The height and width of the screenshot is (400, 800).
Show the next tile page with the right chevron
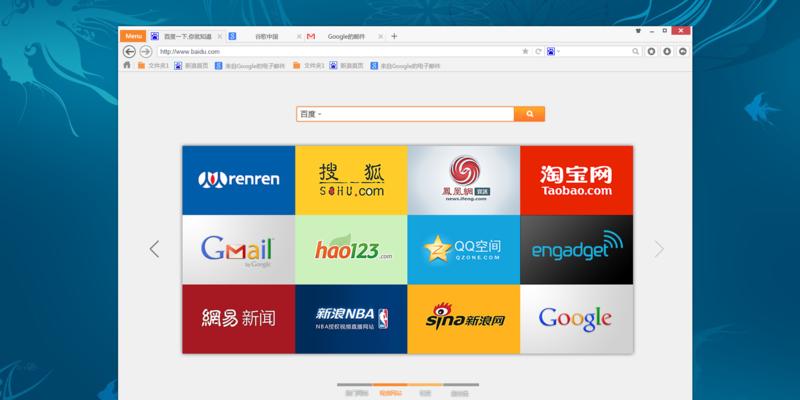pos(659,249)
